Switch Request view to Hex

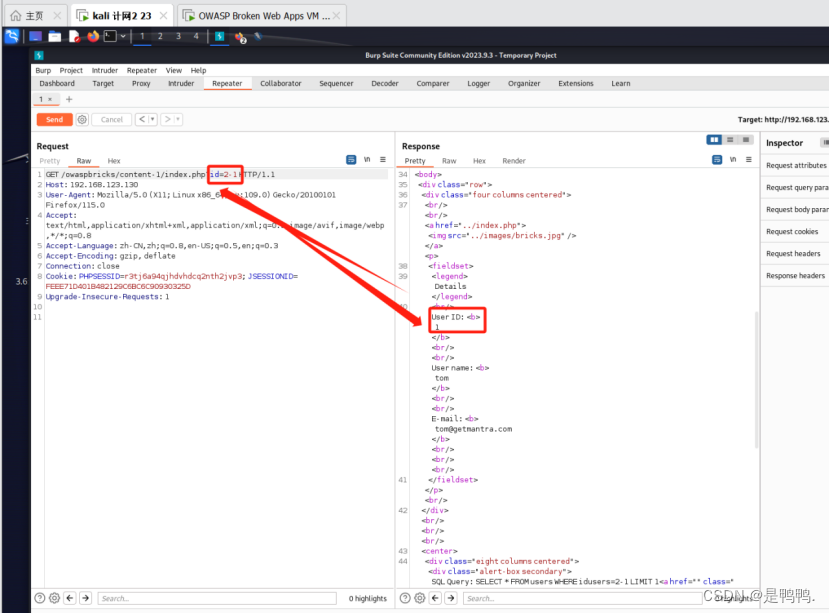pos(114,161)
